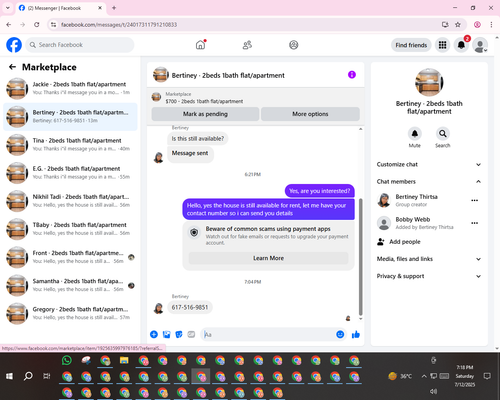
Task: Click Bobby Webb in chat members
Action: click(413, 219)
